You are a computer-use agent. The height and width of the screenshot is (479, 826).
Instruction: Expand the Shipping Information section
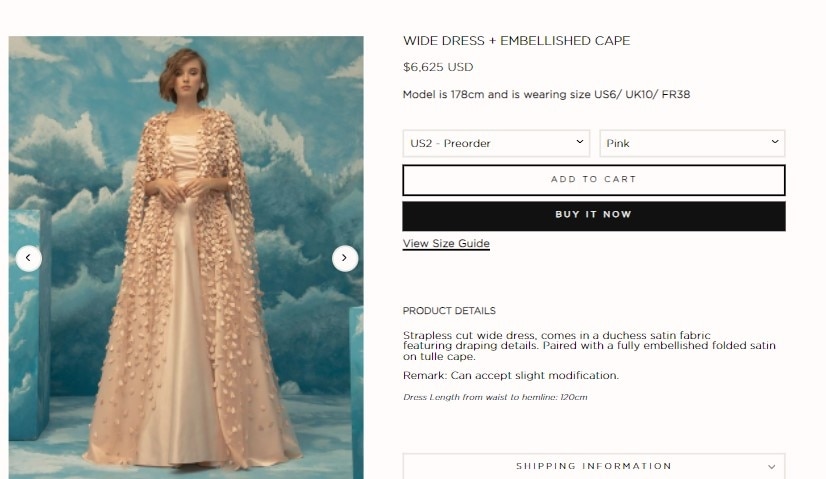pyautogui.click(x=594, y=466)
